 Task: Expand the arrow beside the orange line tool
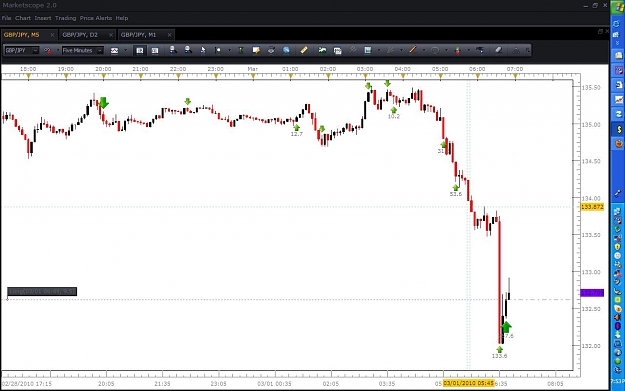pos(424,50)
